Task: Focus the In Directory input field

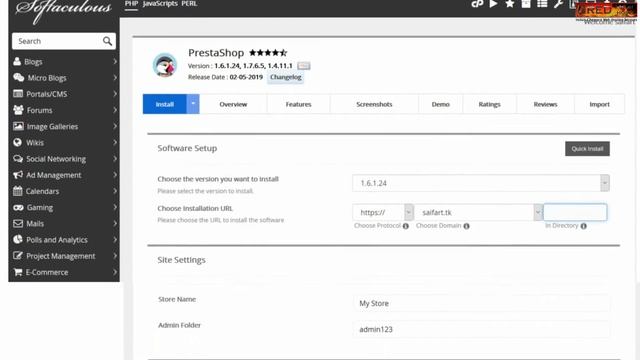Action: tap(576, 212)
